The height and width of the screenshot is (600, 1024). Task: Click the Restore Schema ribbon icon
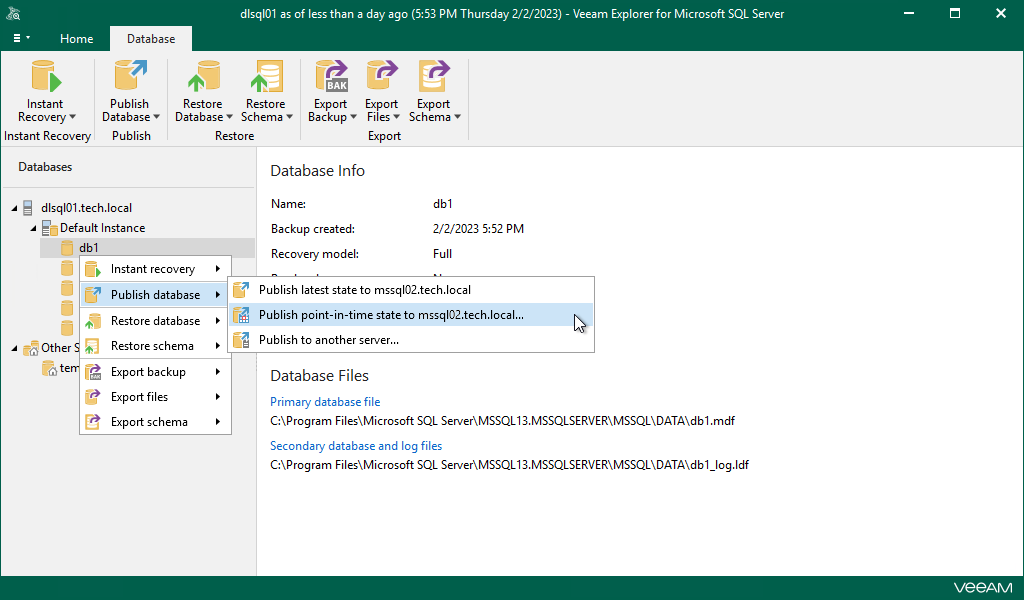click(x=266, y=76)
